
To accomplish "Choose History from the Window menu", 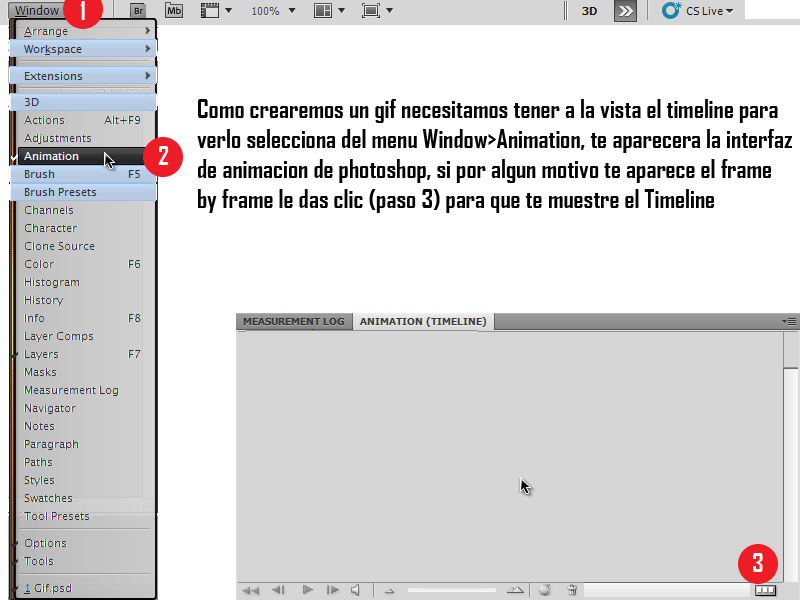I will tap(83, 300).
